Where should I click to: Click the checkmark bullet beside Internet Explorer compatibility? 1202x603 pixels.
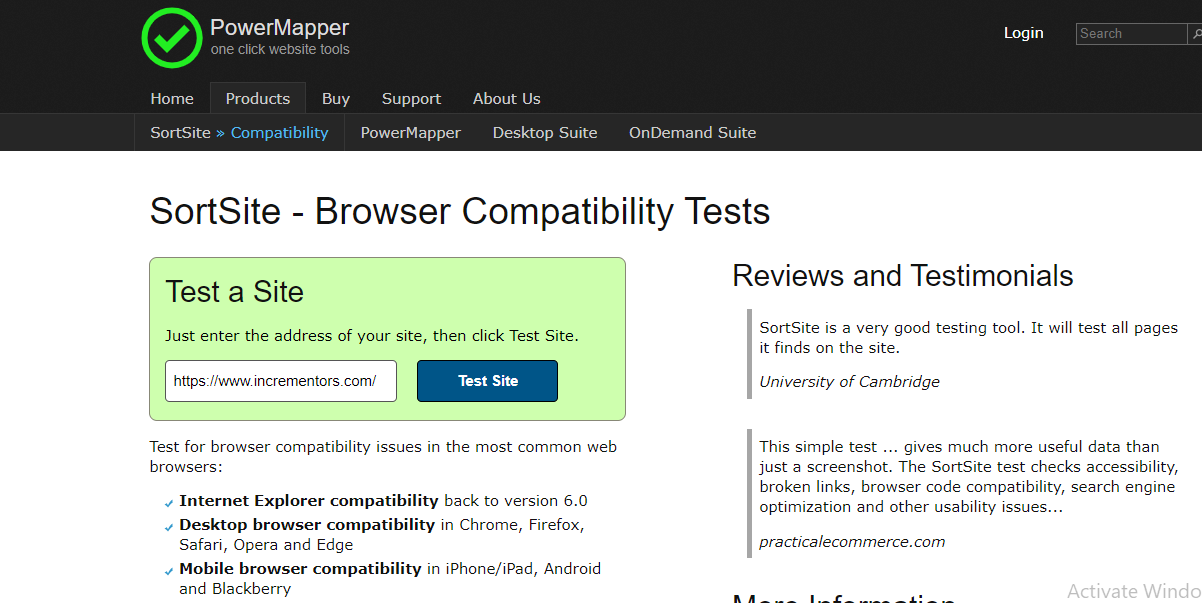169,503
